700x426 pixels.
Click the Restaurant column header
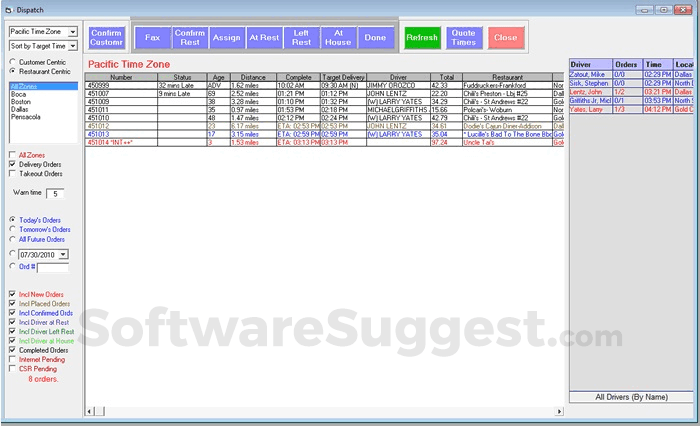pyautogui.click(x=508, y=77)
